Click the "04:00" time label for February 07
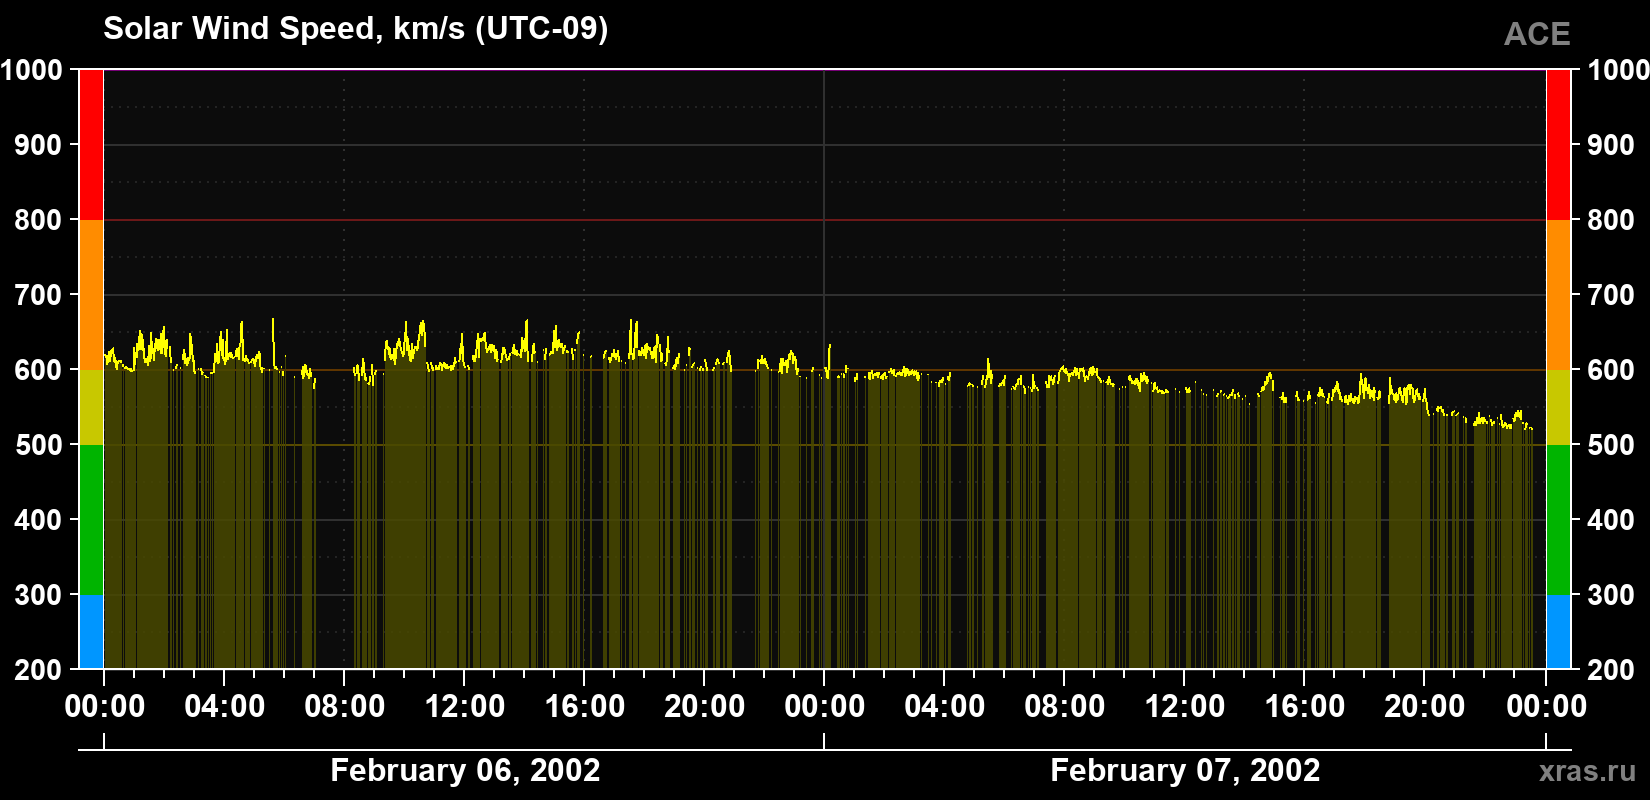Image resolution: width=1650 pixels, height=800 pixels. click(x=945, y=707)
